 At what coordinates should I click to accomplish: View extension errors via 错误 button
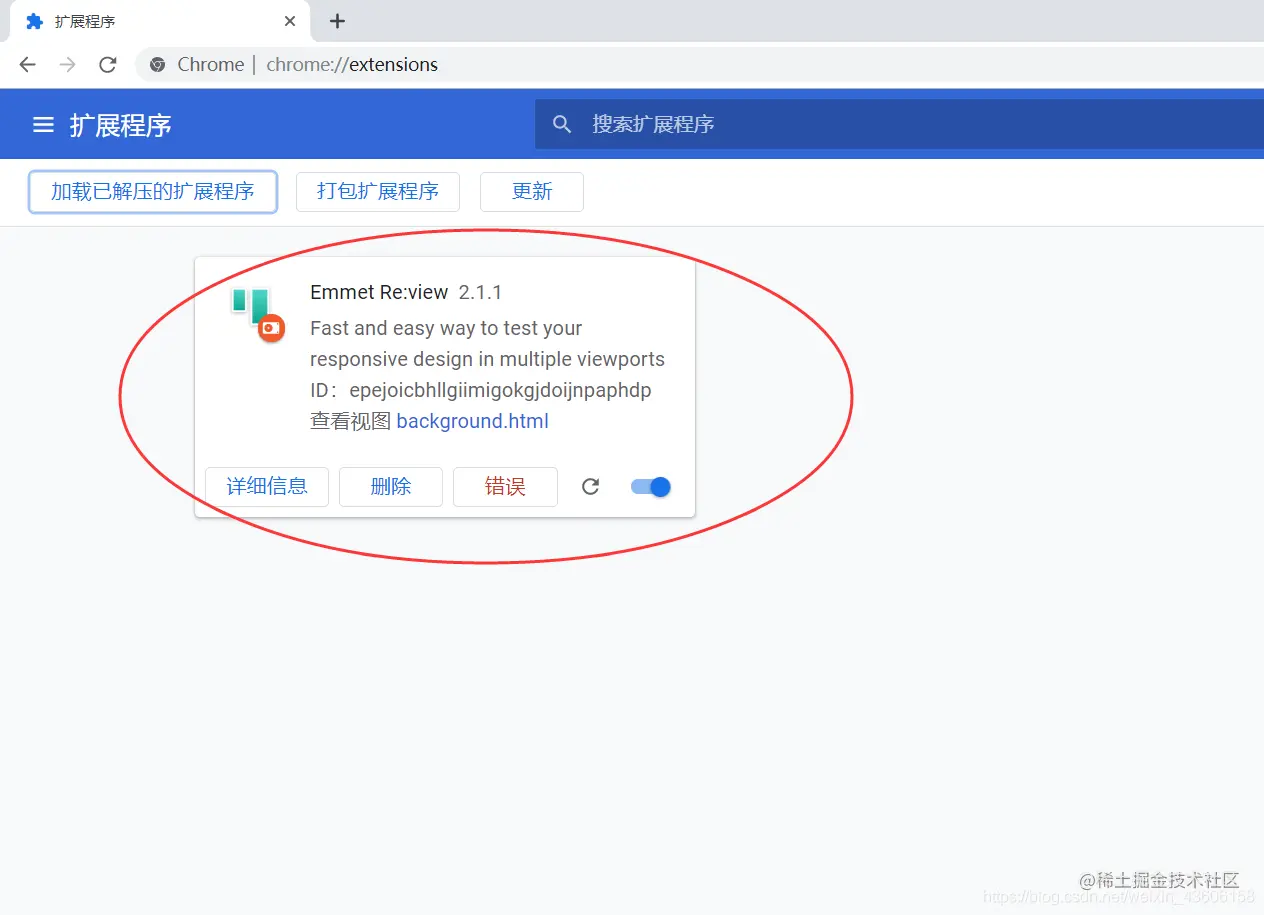[505, 486]
